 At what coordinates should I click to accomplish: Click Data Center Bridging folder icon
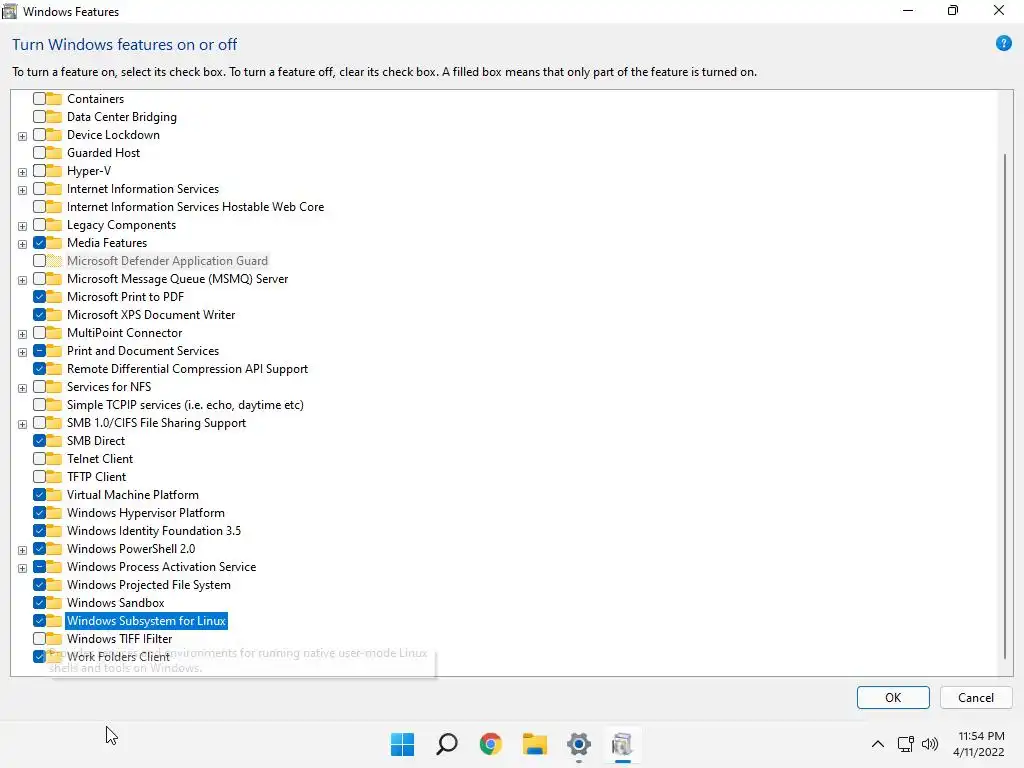pyautogui.click(x=54, y=117)
